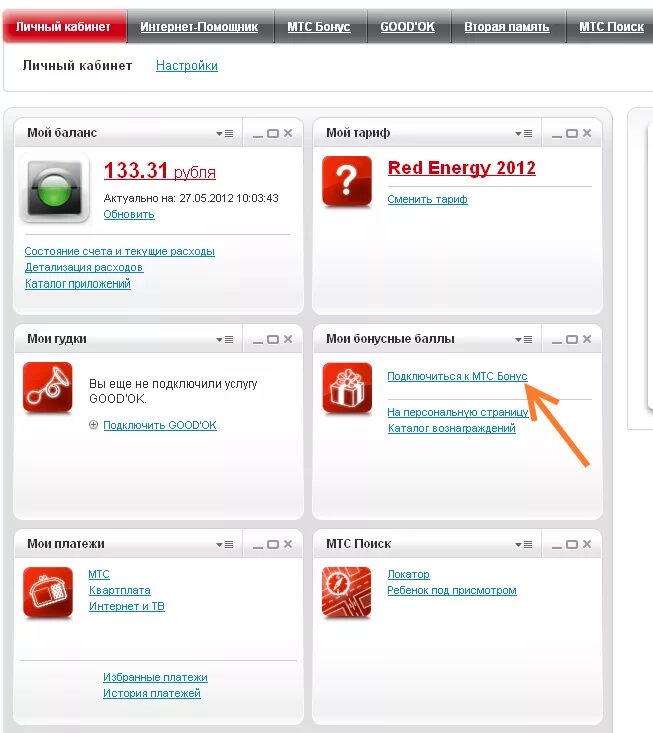Screen dimensions: 653x733
Task: Maximize the МТС Поиск widget
Action: coord(572,545)
